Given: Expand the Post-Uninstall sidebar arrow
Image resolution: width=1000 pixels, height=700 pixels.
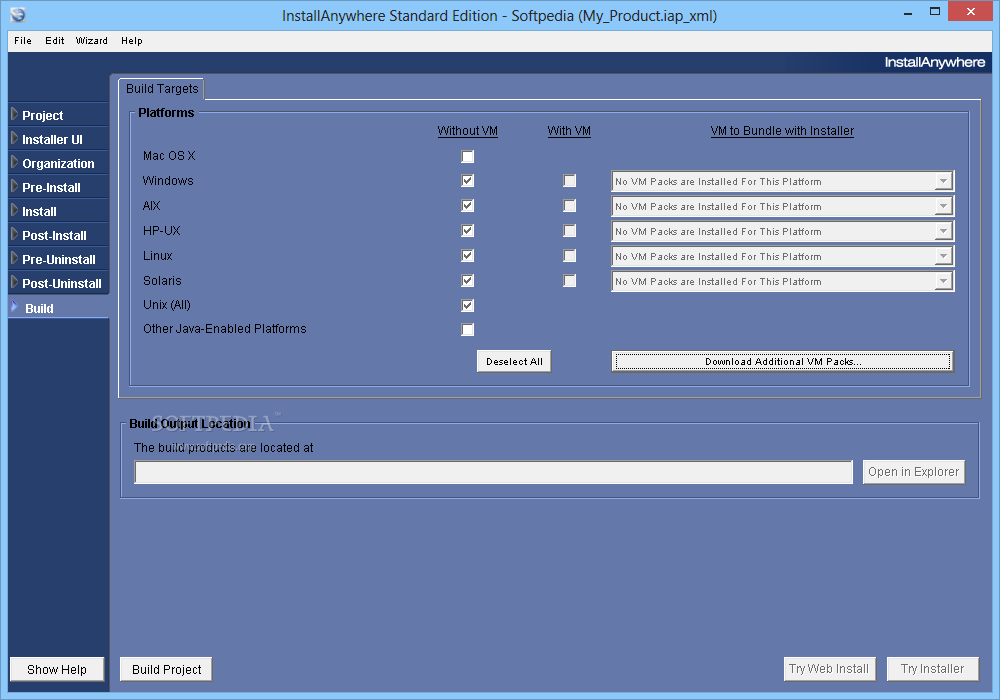Looking at the screenshot, I should pyautogui.click(x=15, y=282).
